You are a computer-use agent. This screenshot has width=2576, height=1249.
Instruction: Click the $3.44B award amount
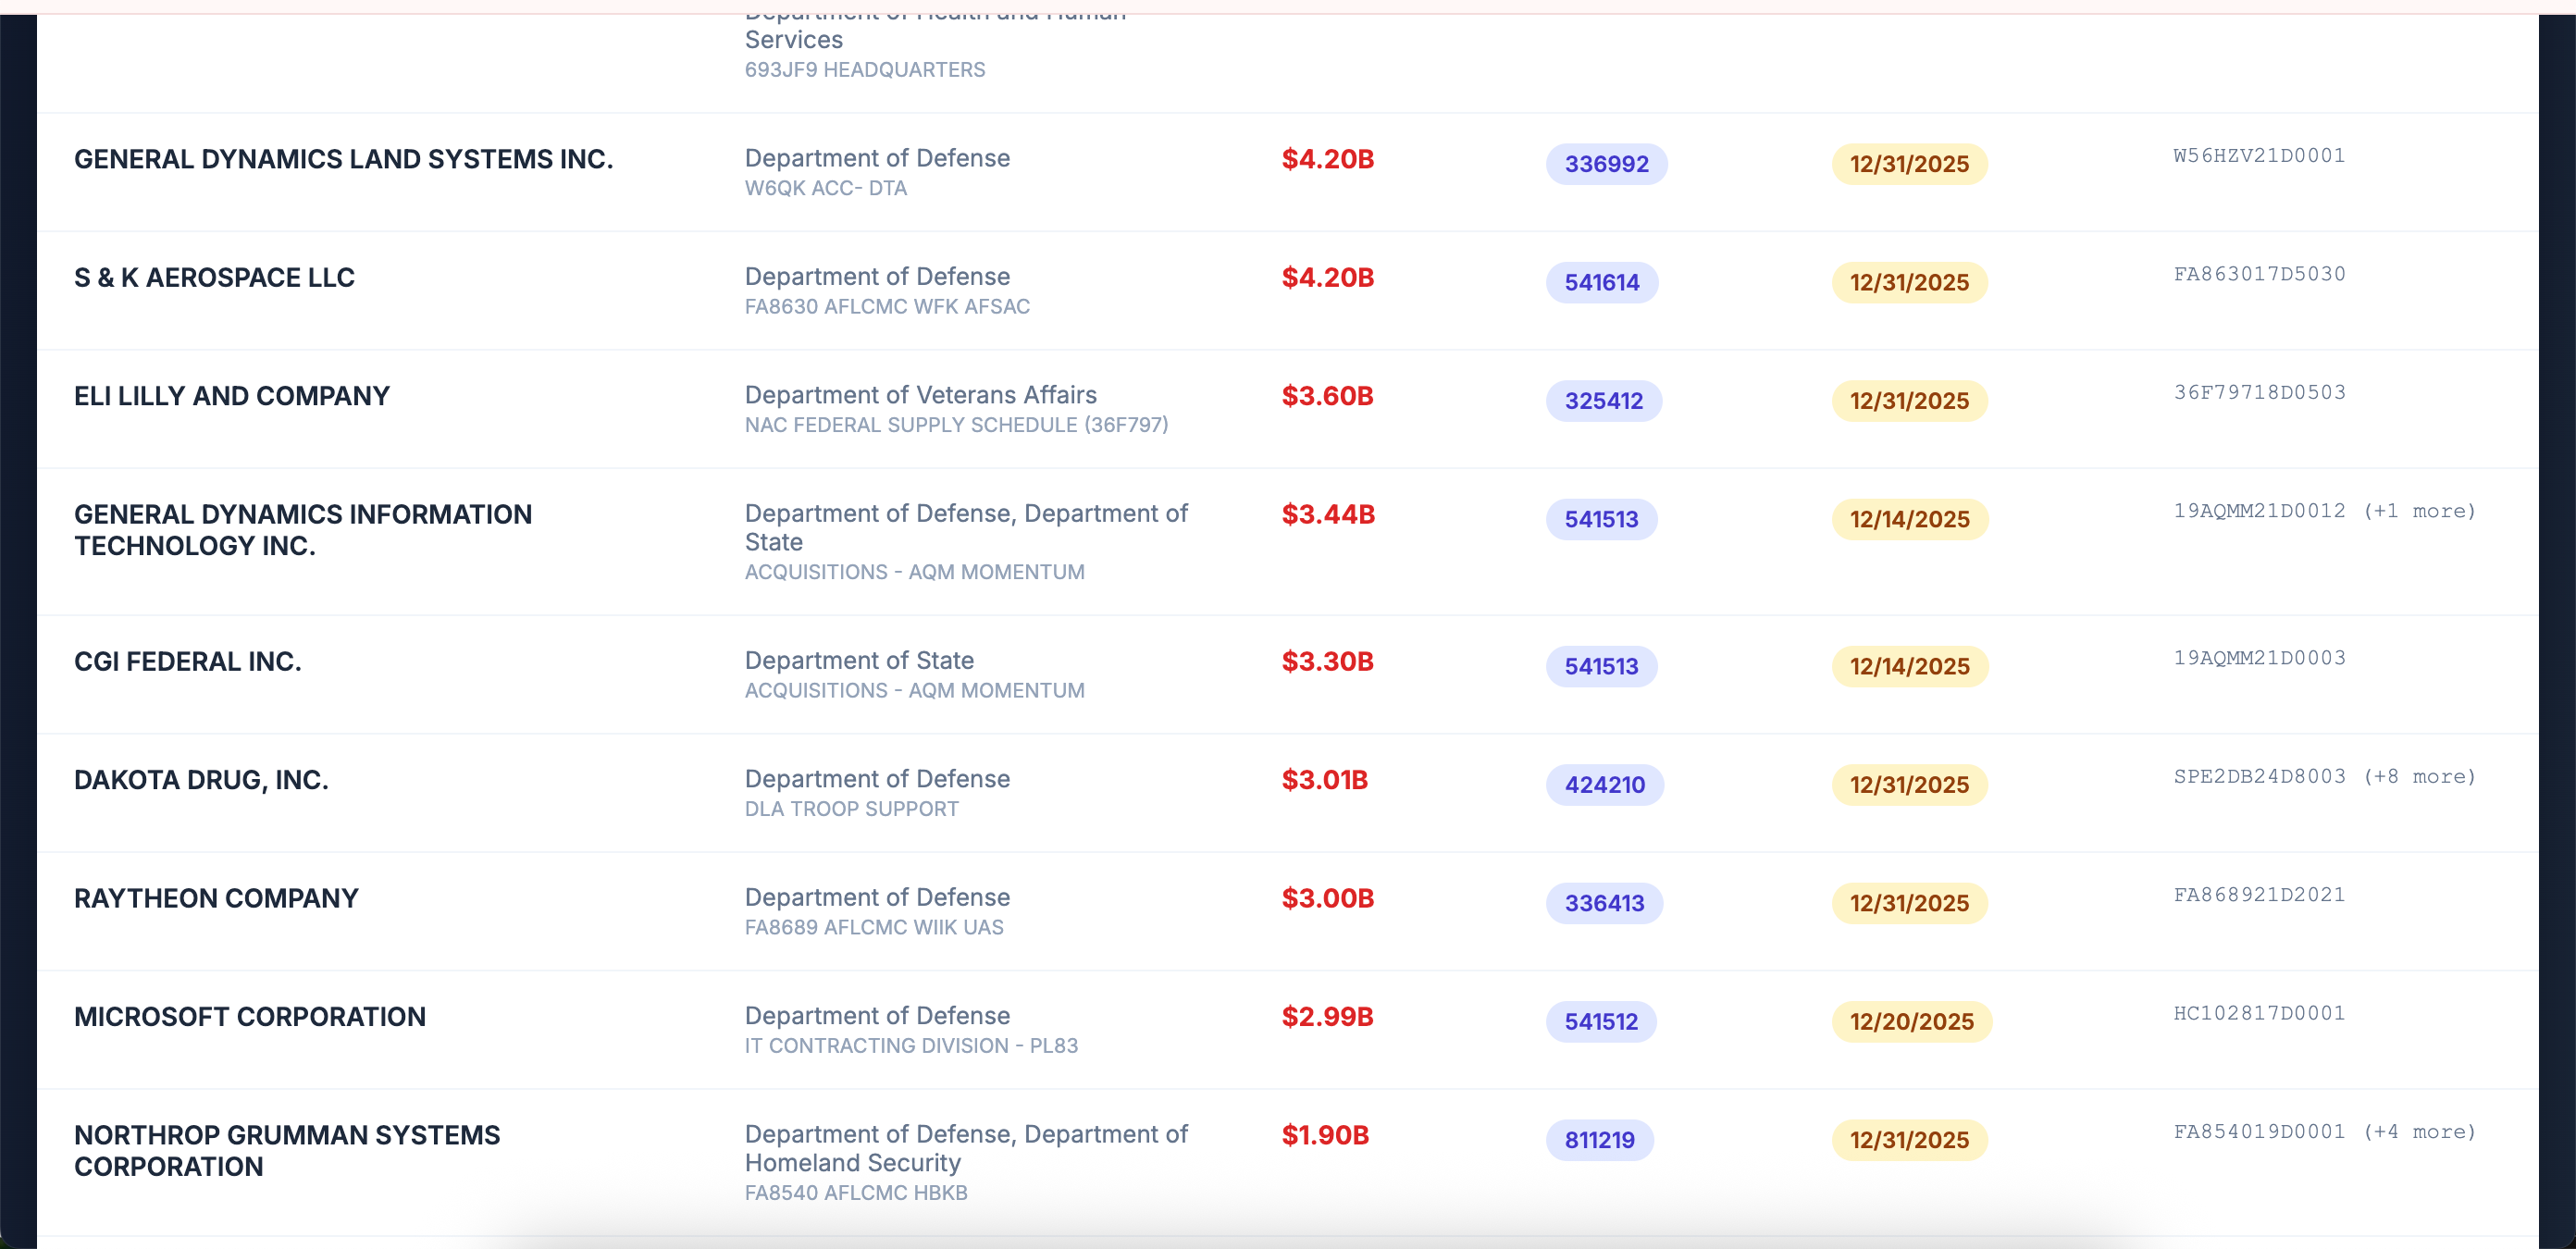1327,515
